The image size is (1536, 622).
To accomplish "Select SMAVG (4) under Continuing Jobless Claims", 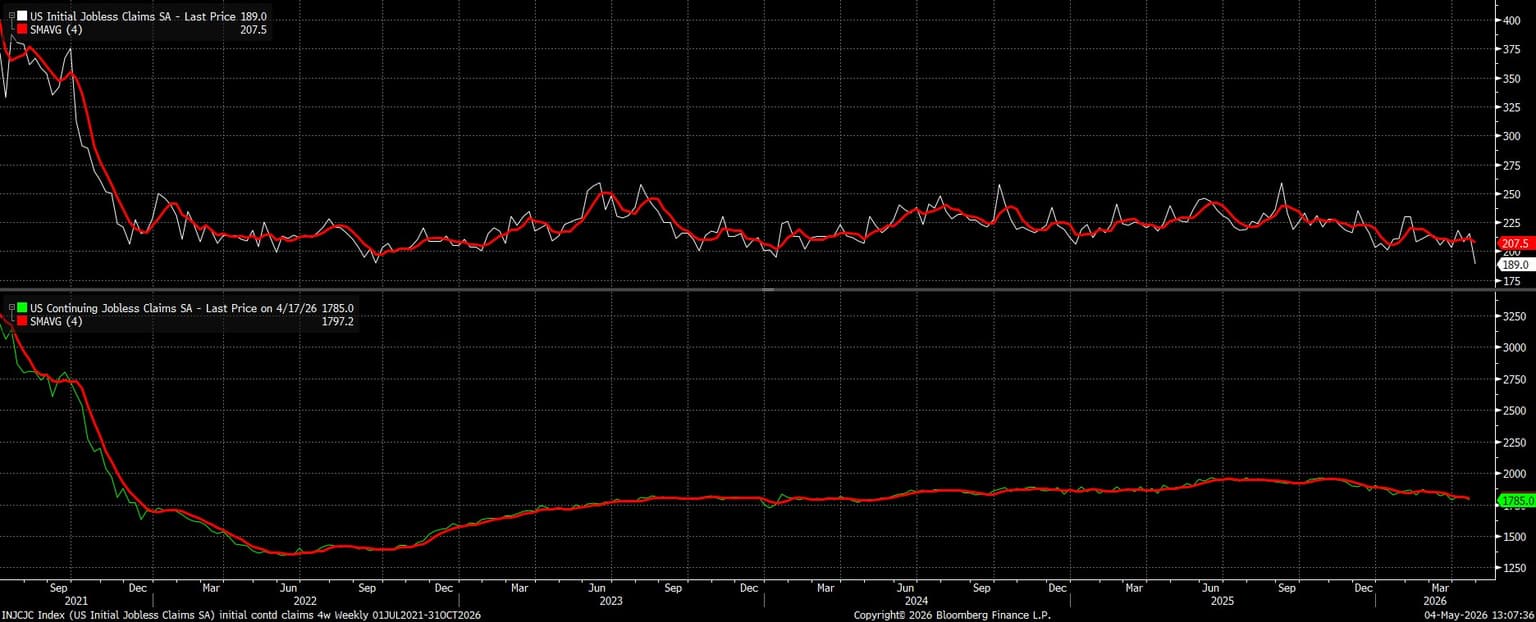I will [58, 321].
